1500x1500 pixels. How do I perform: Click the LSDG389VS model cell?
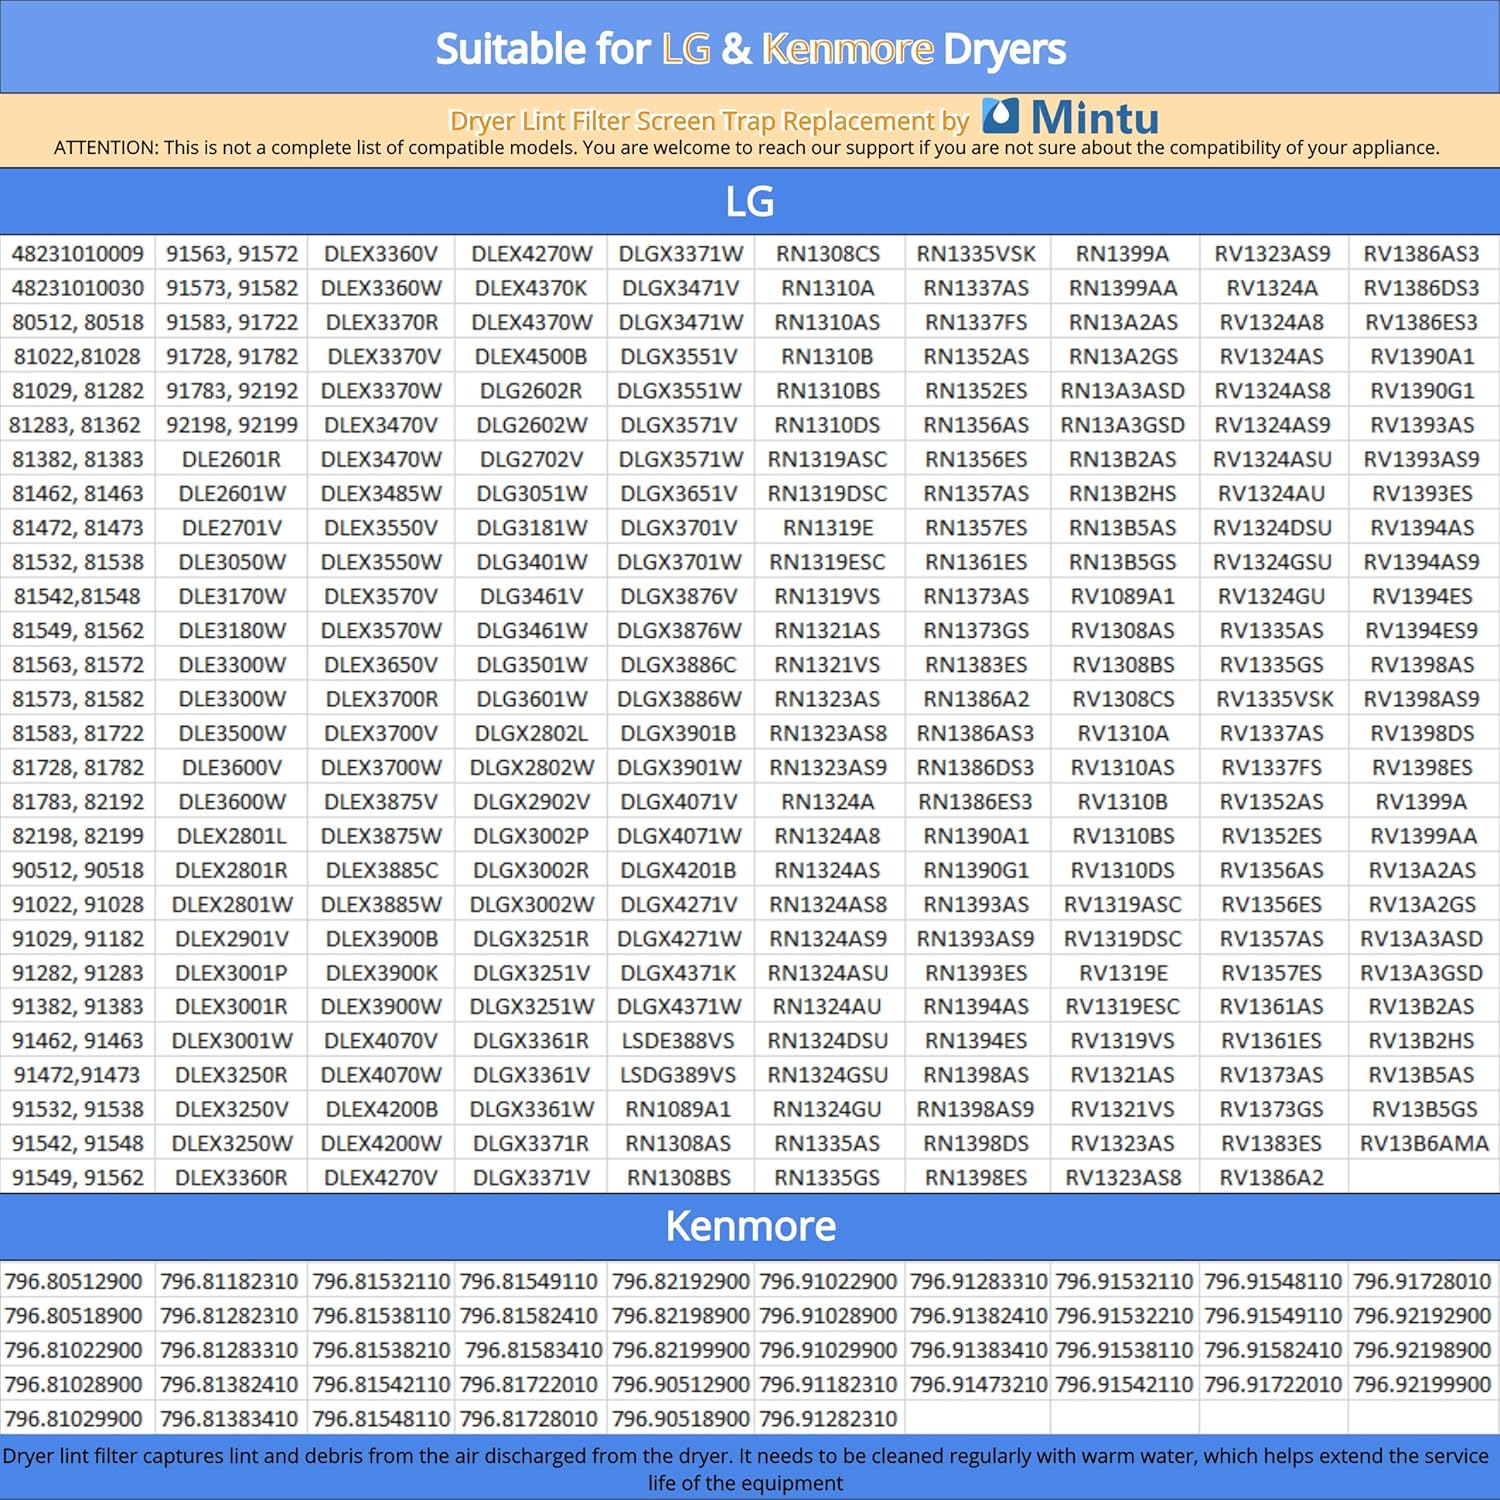pos(678,1075)
